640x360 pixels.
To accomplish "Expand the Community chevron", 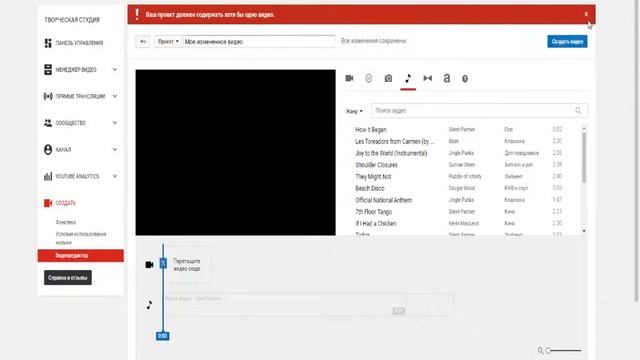I will 115,122.
